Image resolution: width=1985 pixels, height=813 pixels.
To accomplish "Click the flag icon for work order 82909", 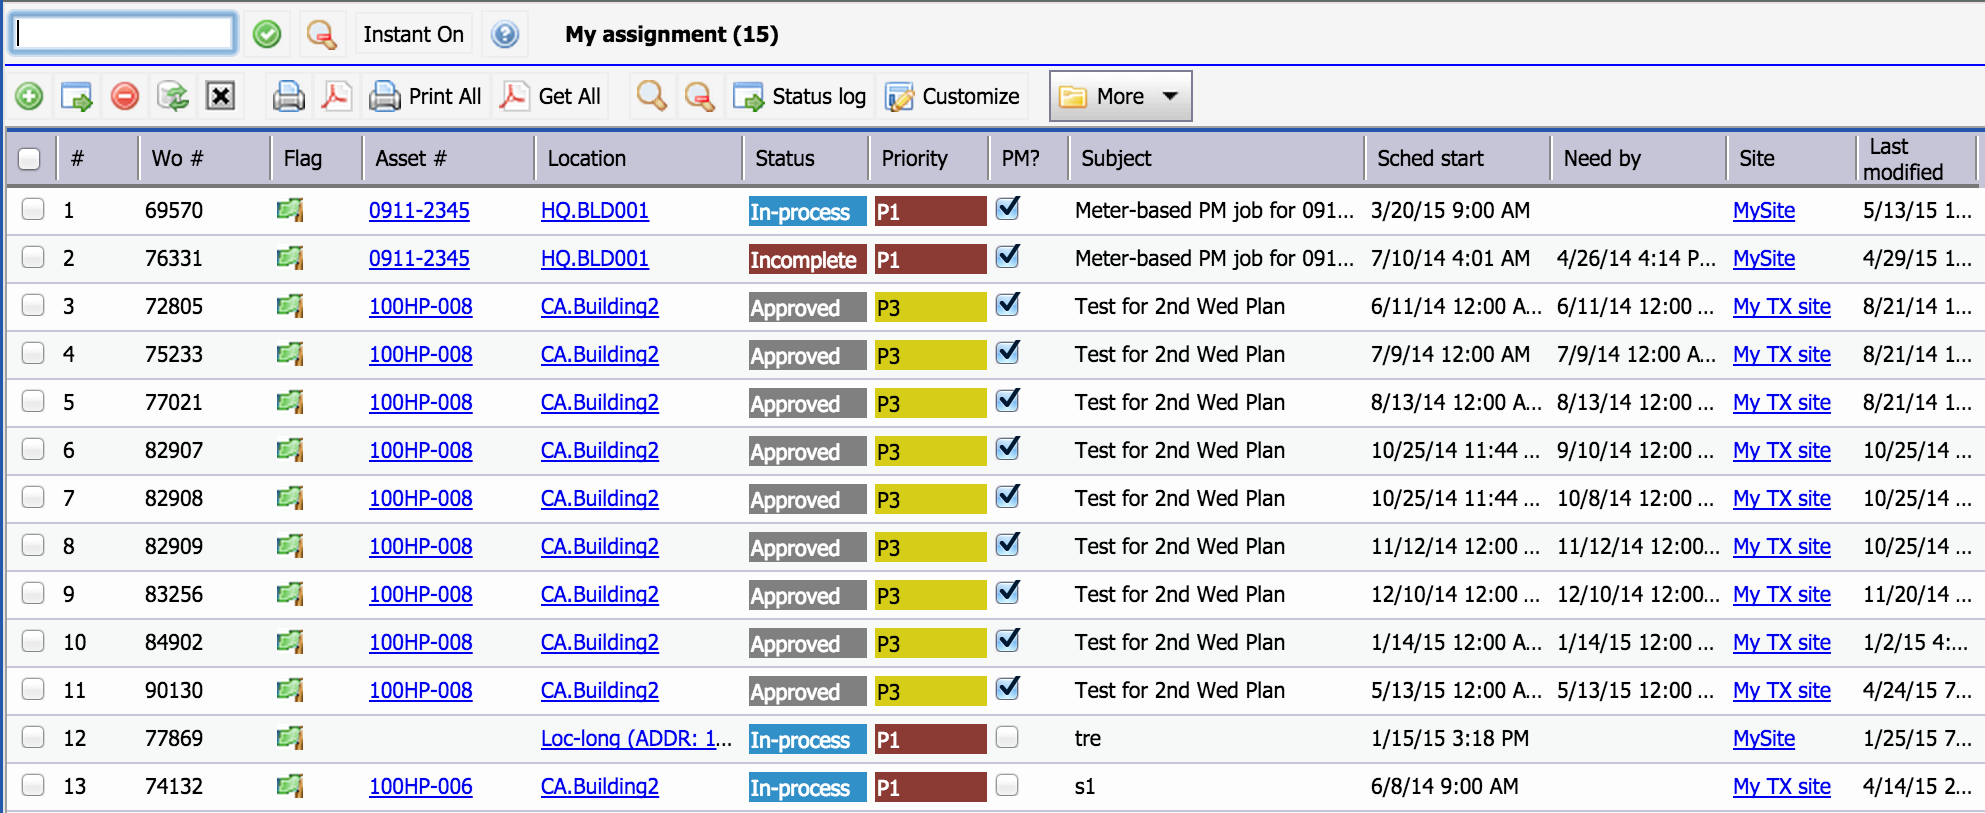I will coord(290,546).
